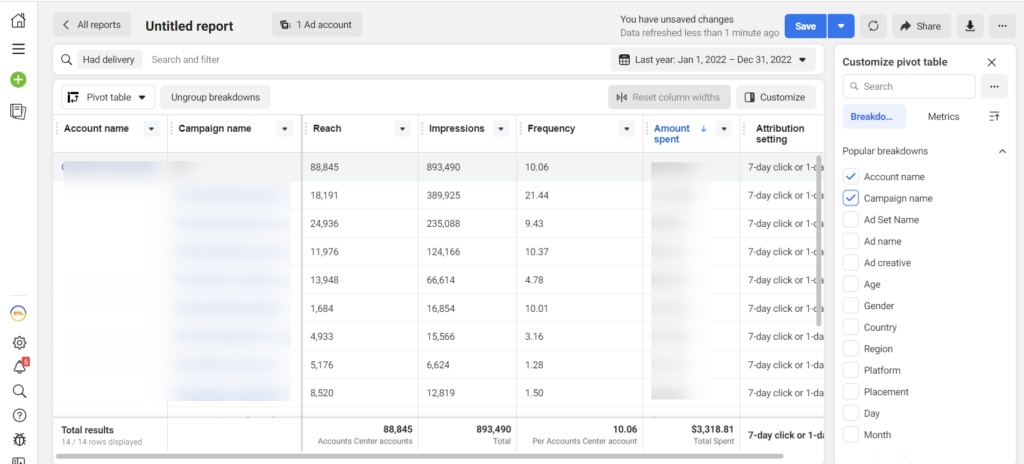Enable Ad name breakdown checkbox
Screen dimensions: 1024x464
[850, 241]
